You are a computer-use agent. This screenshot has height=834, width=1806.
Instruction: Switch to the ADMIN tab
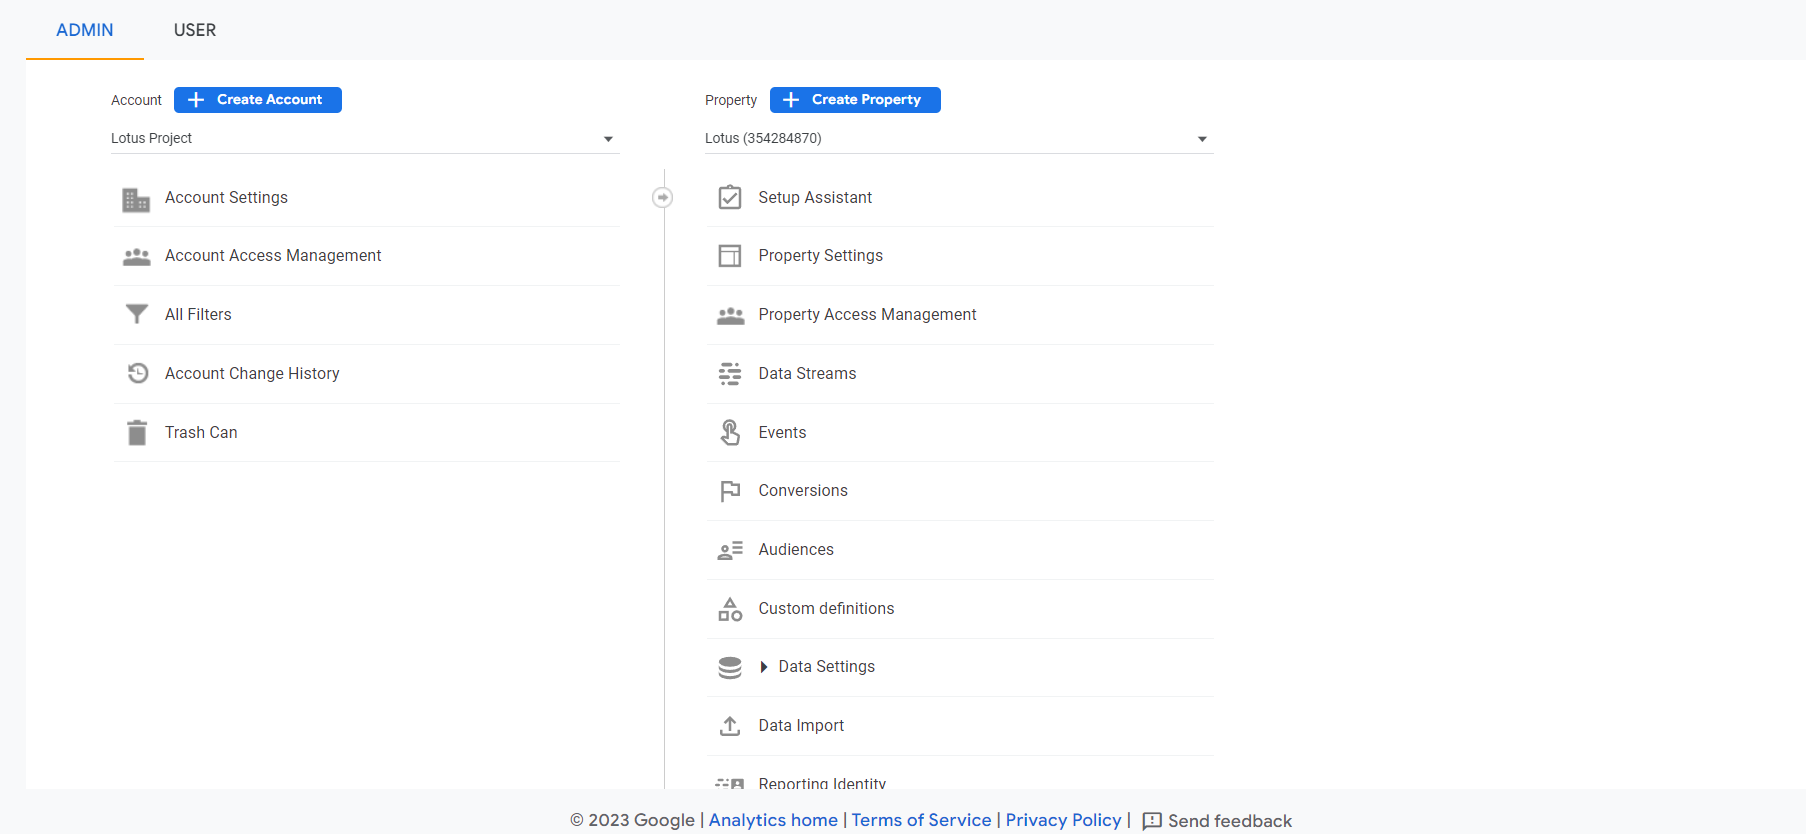(x=85, y=30)
